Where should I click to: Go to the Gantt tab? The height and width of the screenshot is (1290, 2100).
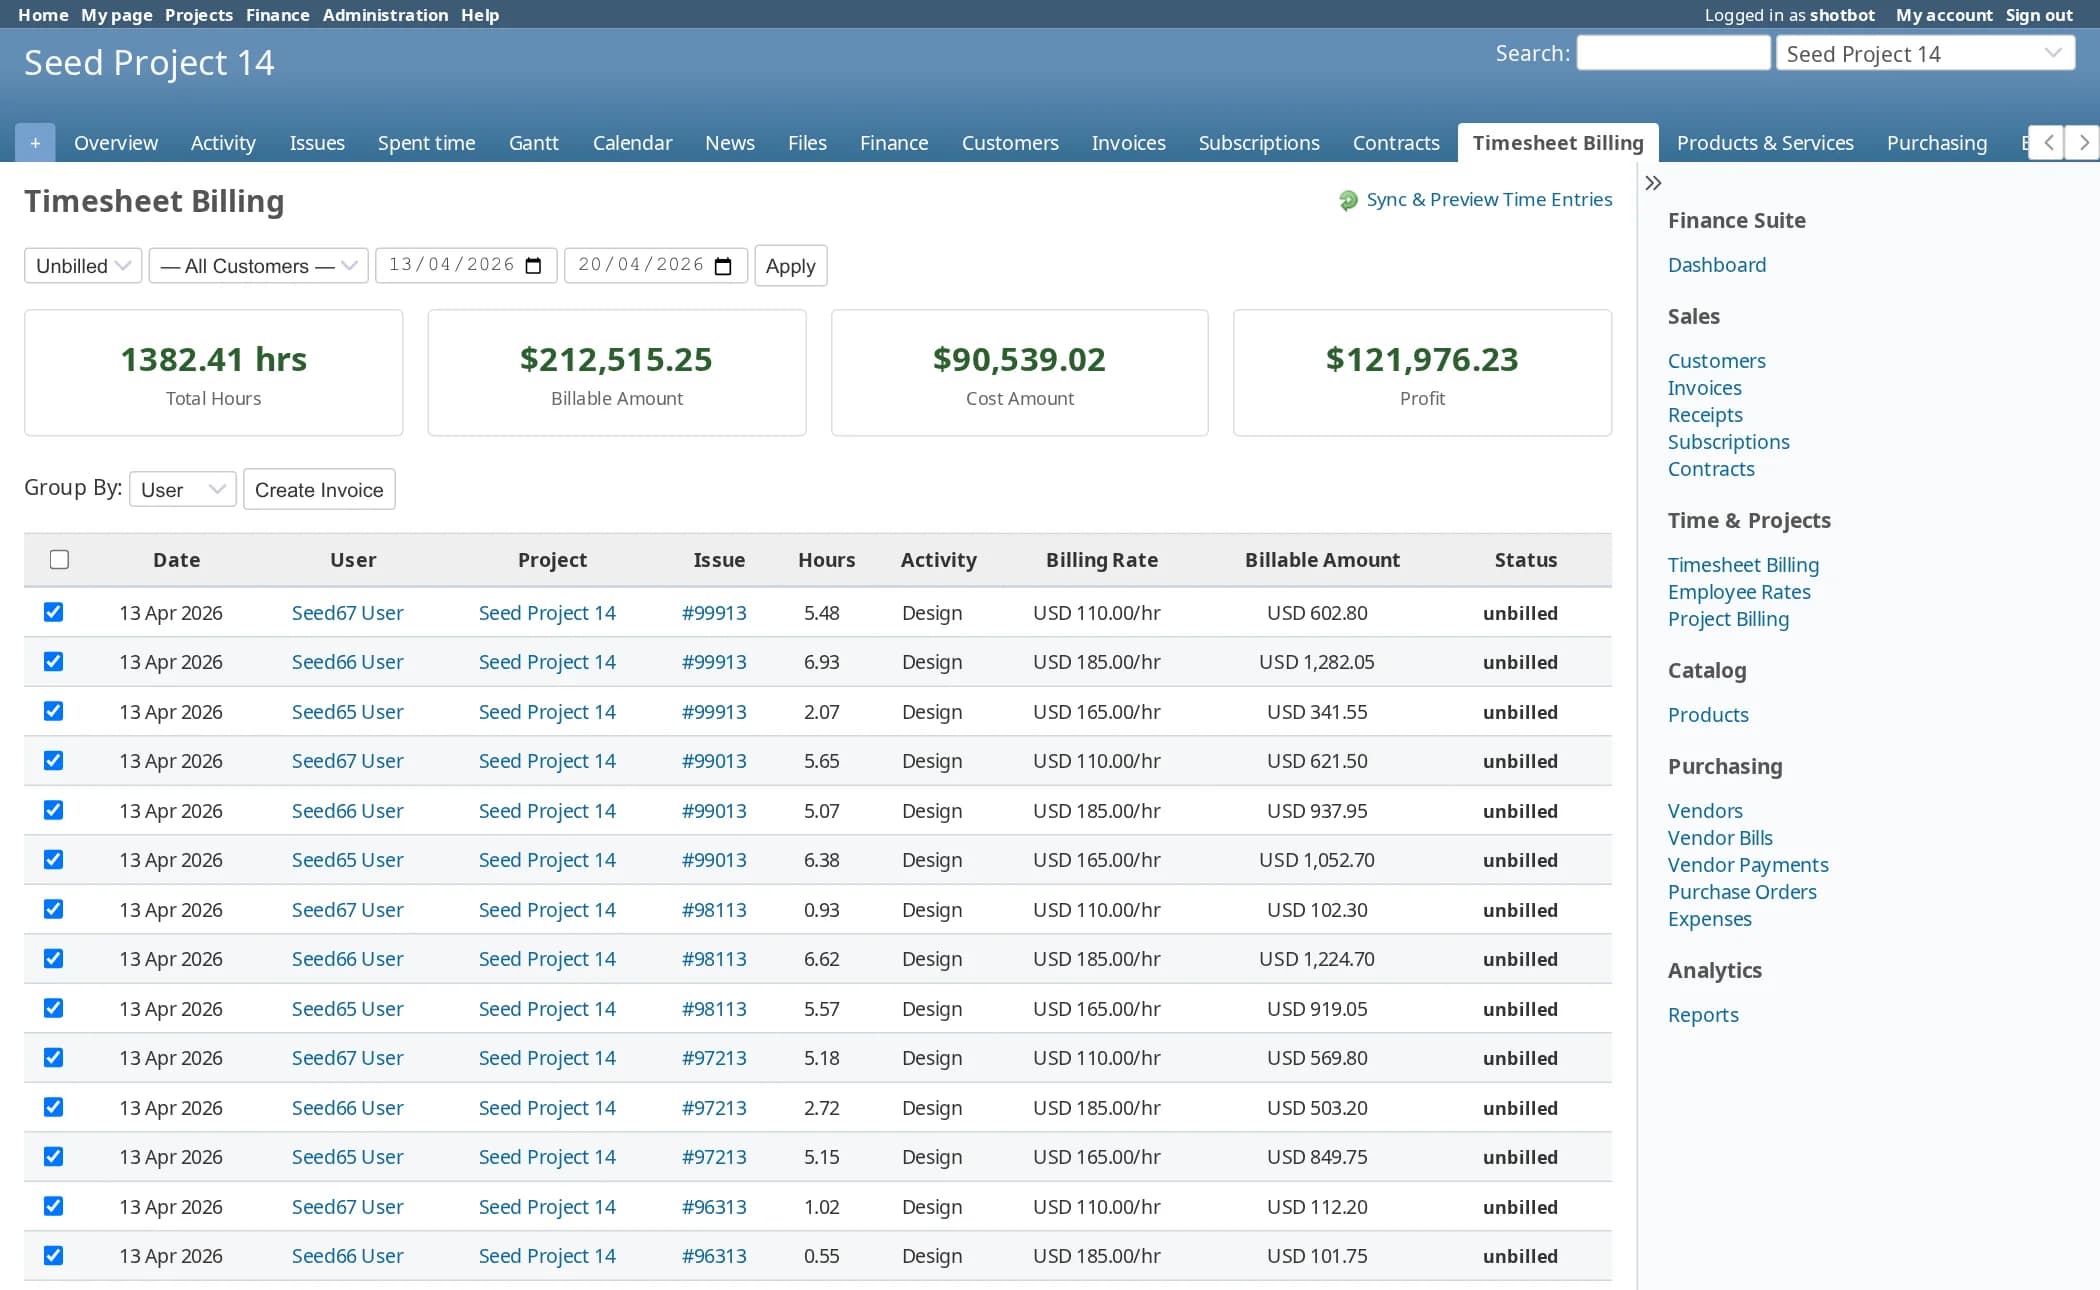point(533,143)
